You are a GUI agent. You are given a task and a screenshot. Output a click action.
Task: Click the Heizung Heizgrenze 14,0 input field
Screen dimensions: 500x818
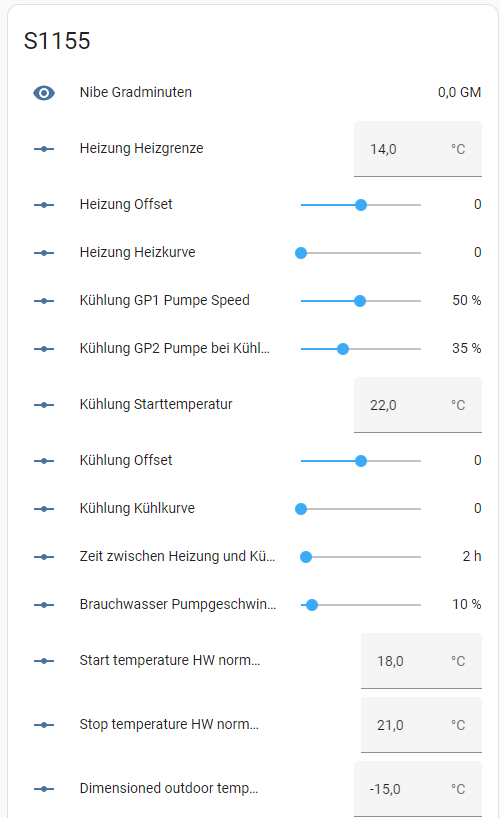418,149
